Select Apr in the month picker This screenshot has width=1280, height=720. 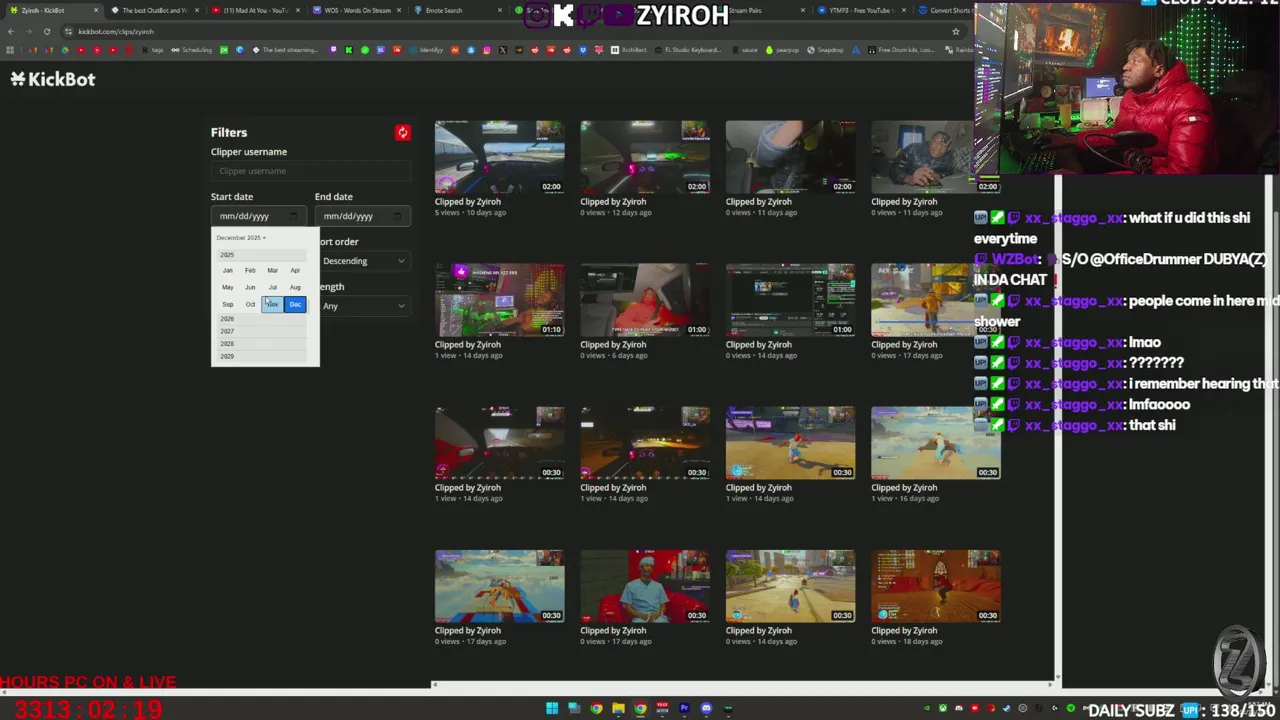pyautogui.click(x=295, y=271)
